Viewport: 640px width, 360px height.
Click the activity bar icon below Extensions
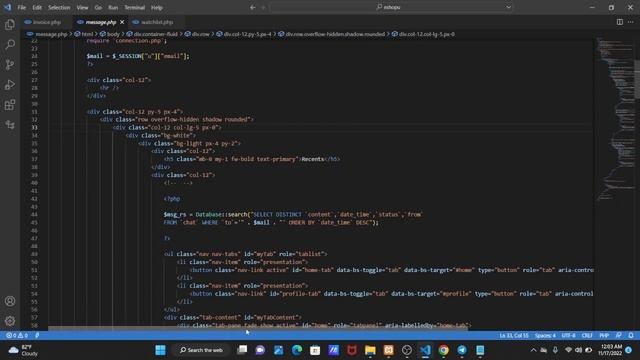pos(10,124)
